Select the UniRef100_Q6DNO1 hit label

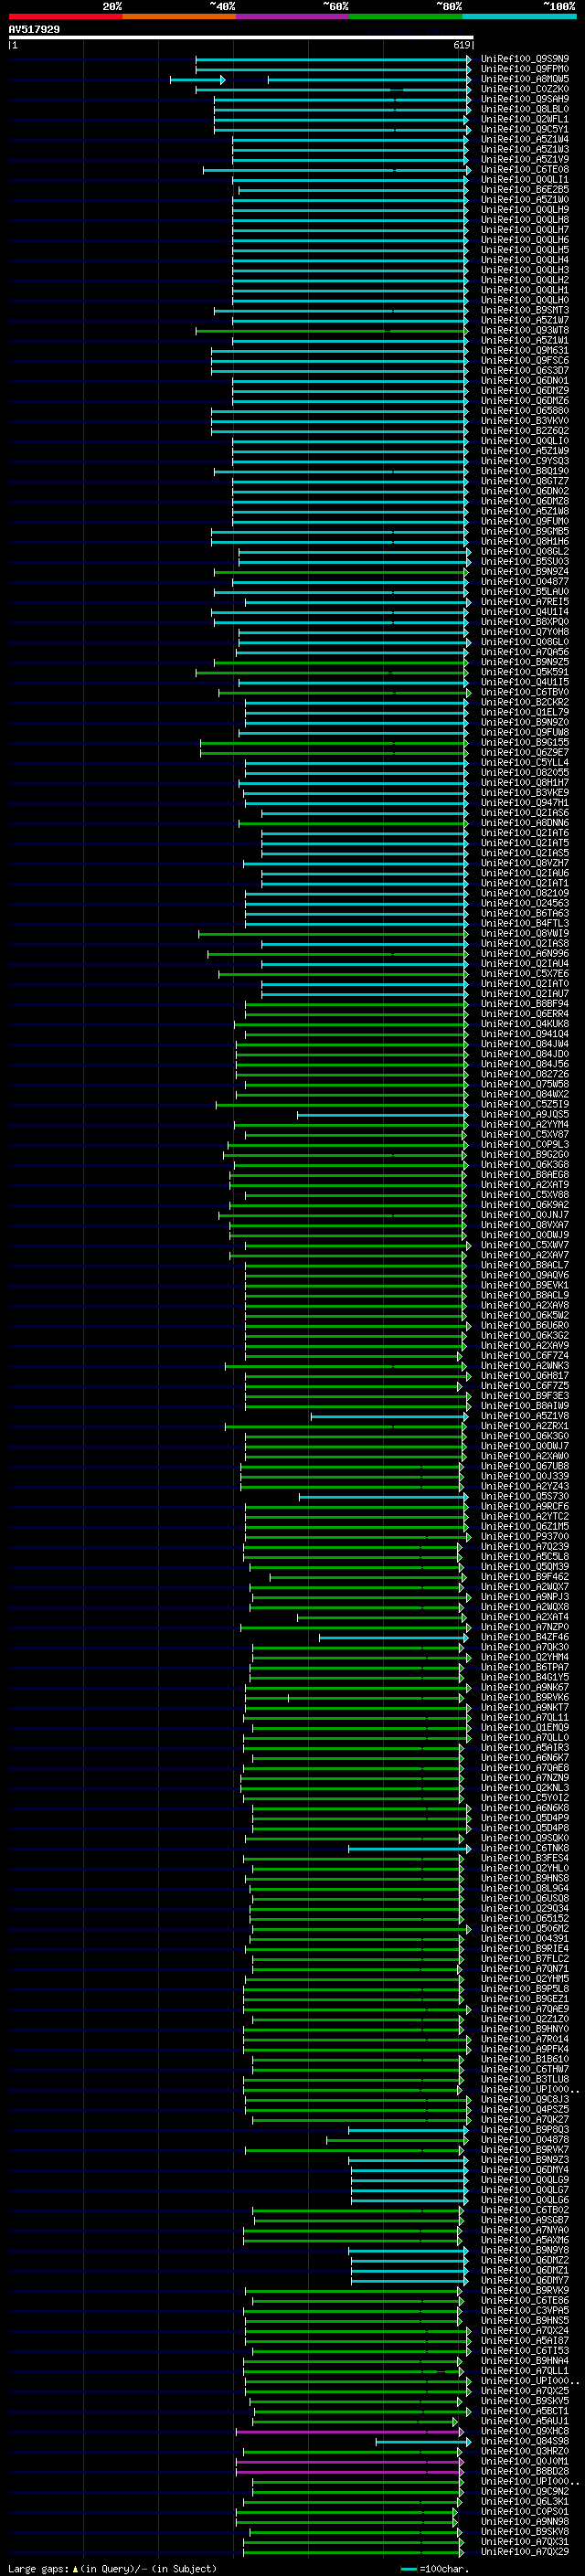pos(525,380)
